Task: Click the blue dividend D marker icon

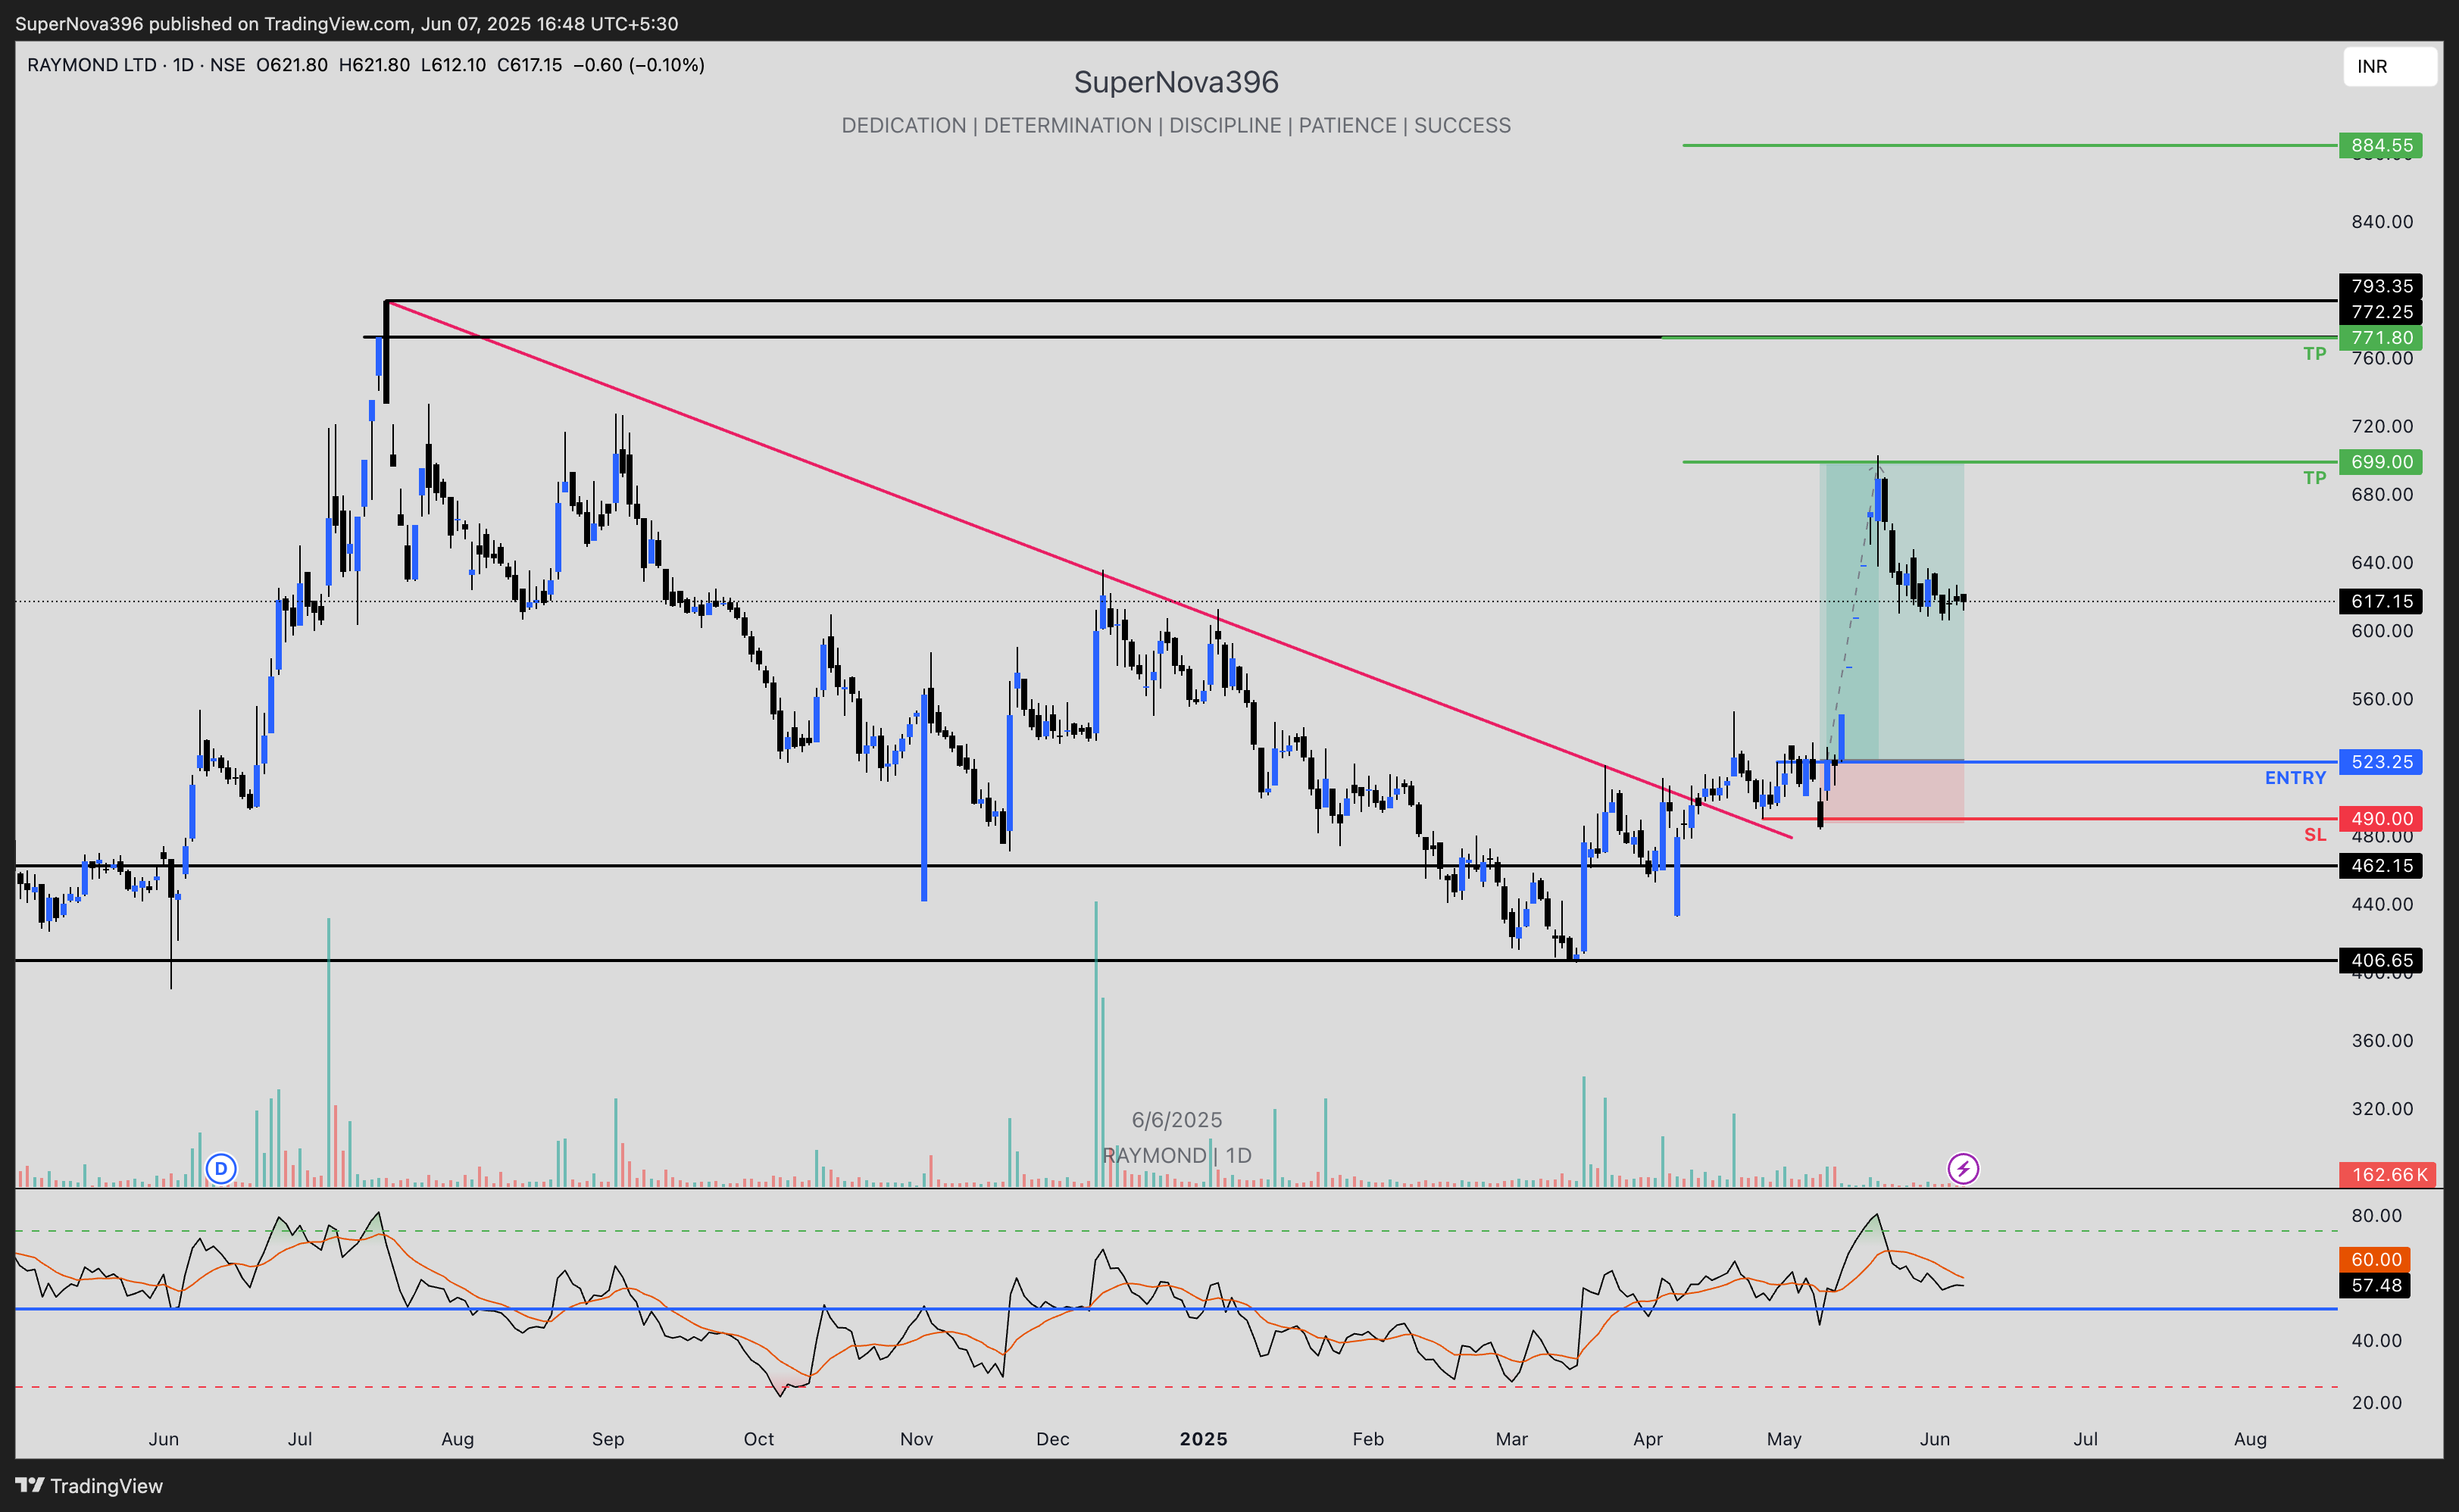Action: pos(221,1168)
